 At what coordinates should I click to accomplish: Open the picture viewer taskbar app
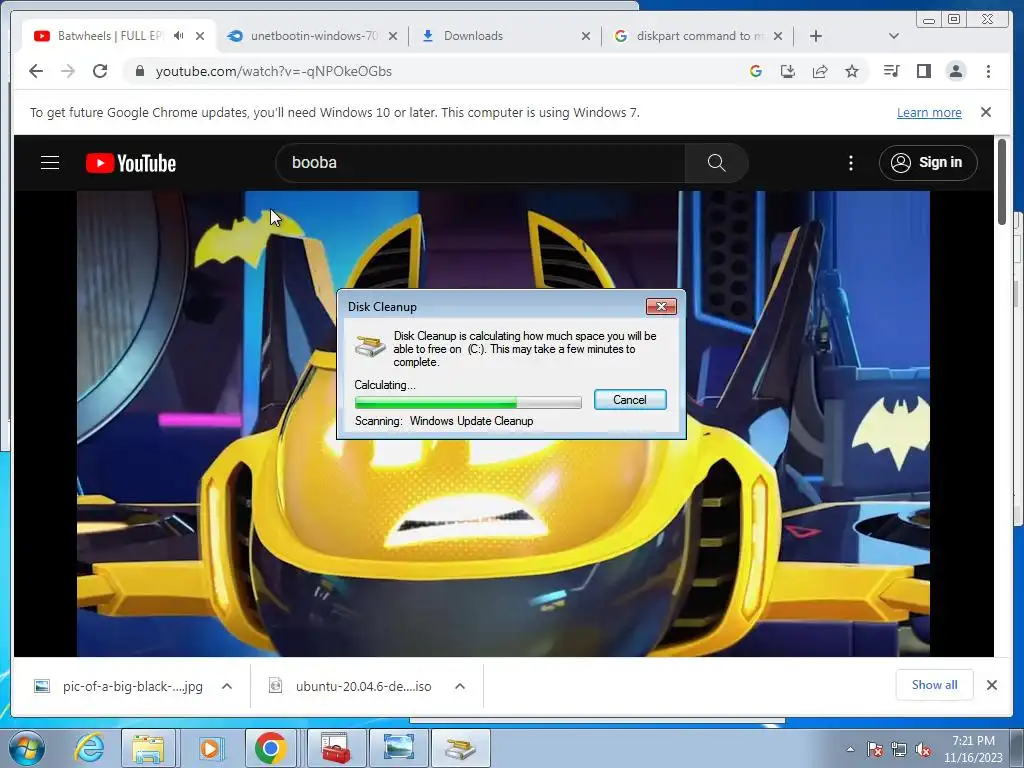(398, 748)
